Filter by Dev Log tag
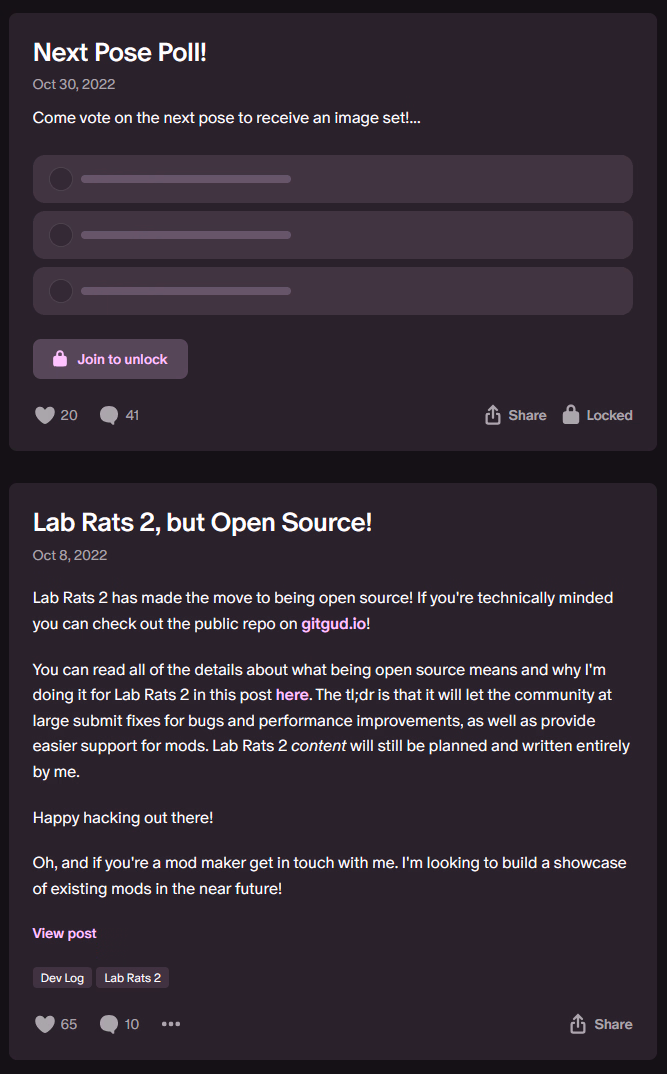 point(62,978)
